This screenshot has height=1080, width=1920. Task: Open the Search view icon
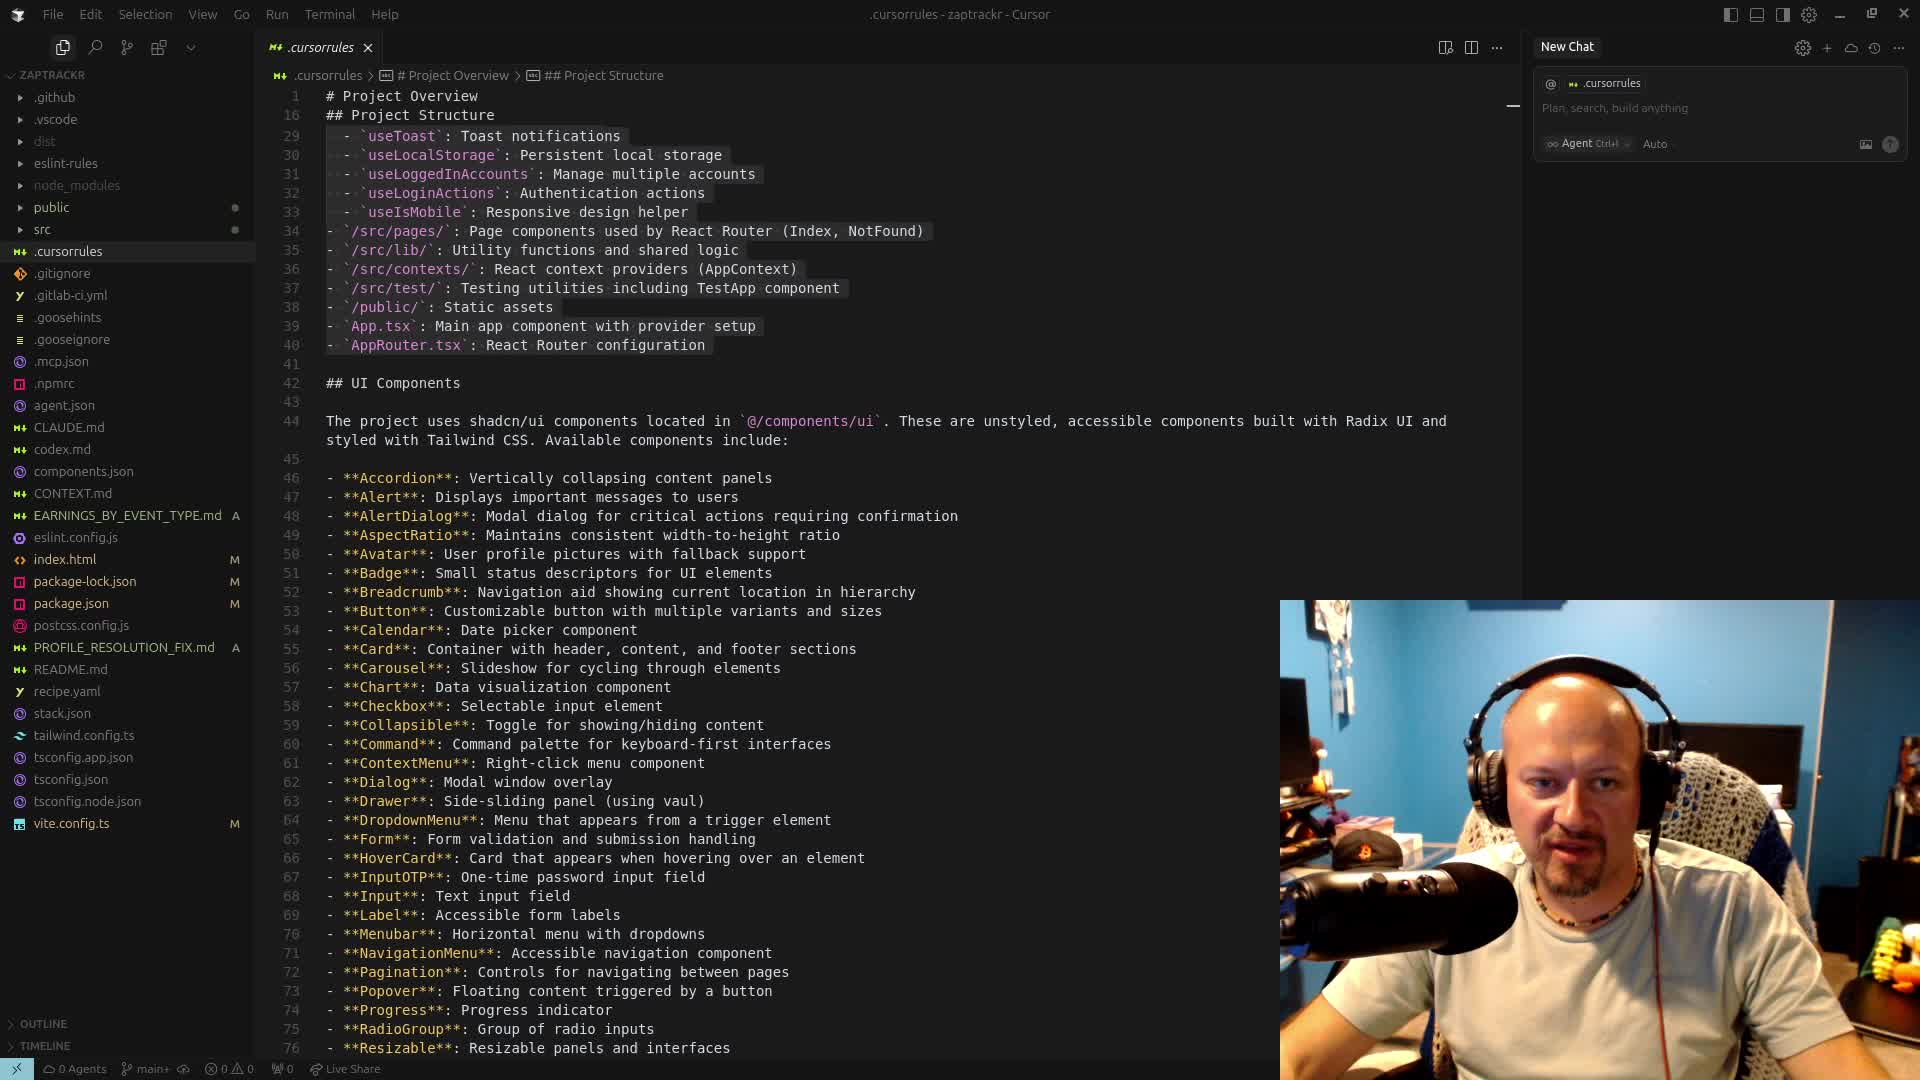tap(95, 47)
